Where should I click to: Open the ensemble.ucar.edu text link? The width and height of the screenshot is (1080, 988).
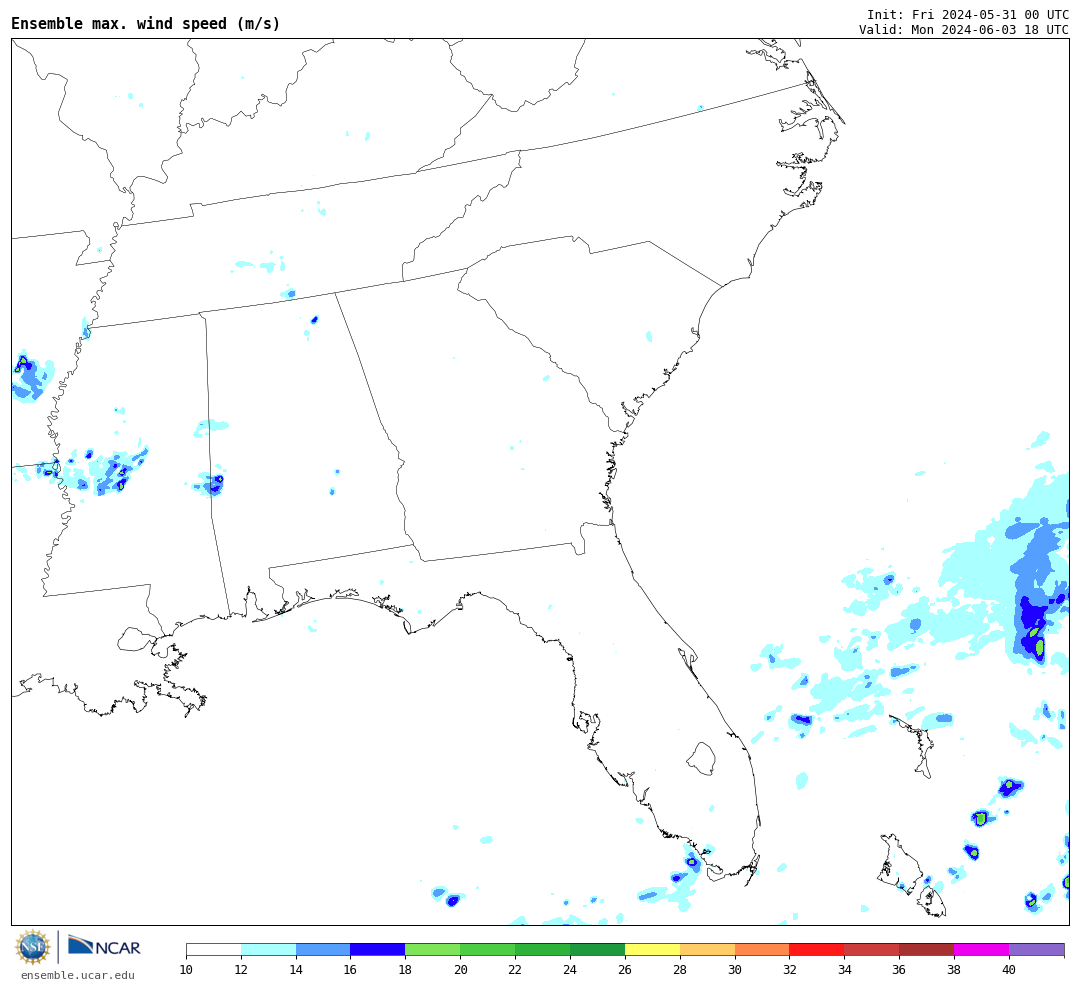pyautogui.click(x=77, y=975)
